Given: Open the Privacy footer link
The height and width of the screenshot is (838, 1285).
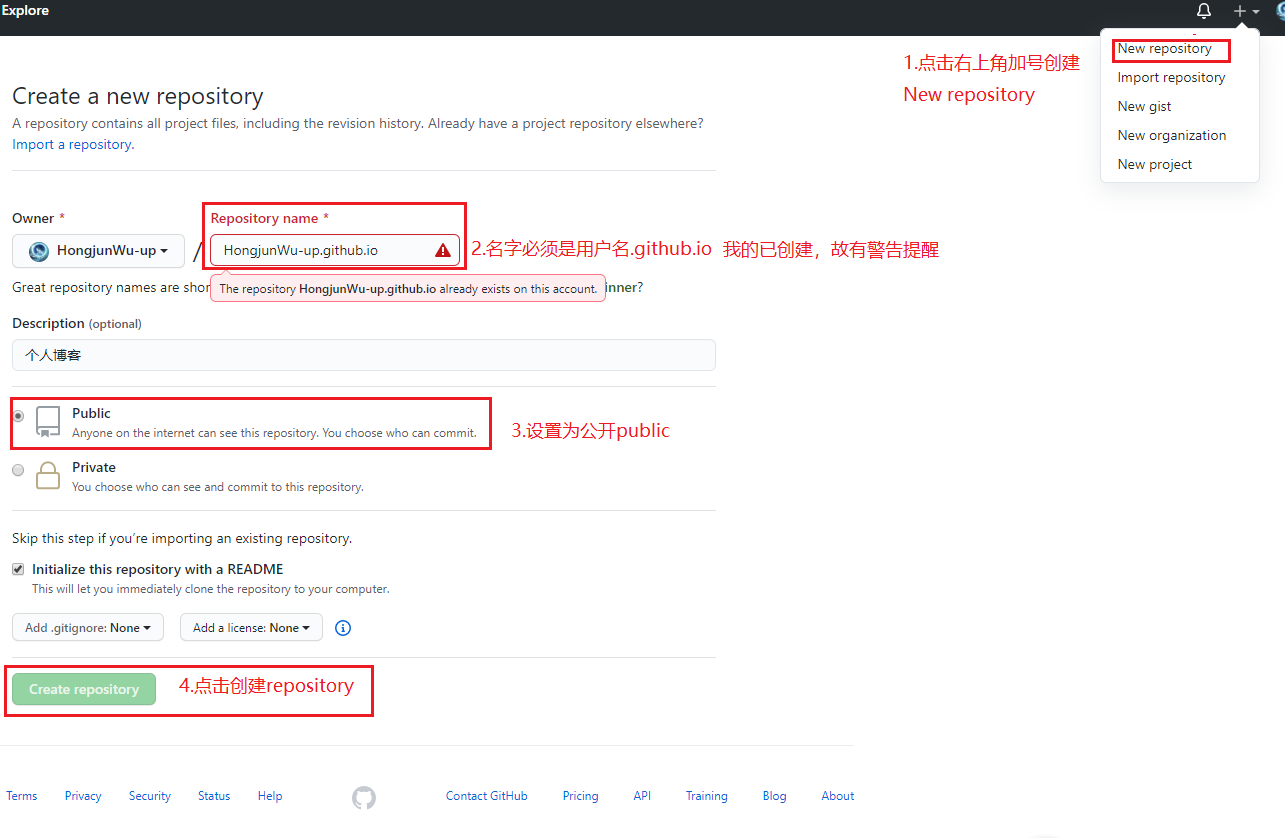Looking at the screenshot, I should click(x=83, y=796).
